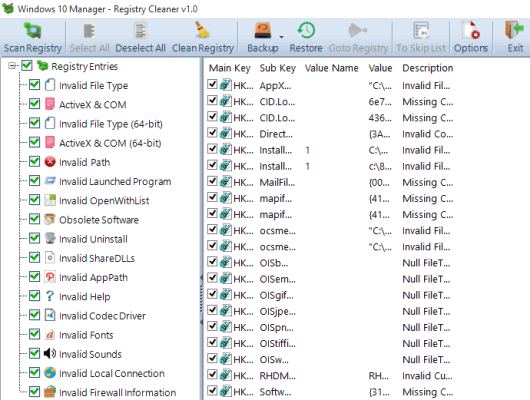Click the Invalid Cu... description cell
Viewport: 530px width, 400px height.
427,376
